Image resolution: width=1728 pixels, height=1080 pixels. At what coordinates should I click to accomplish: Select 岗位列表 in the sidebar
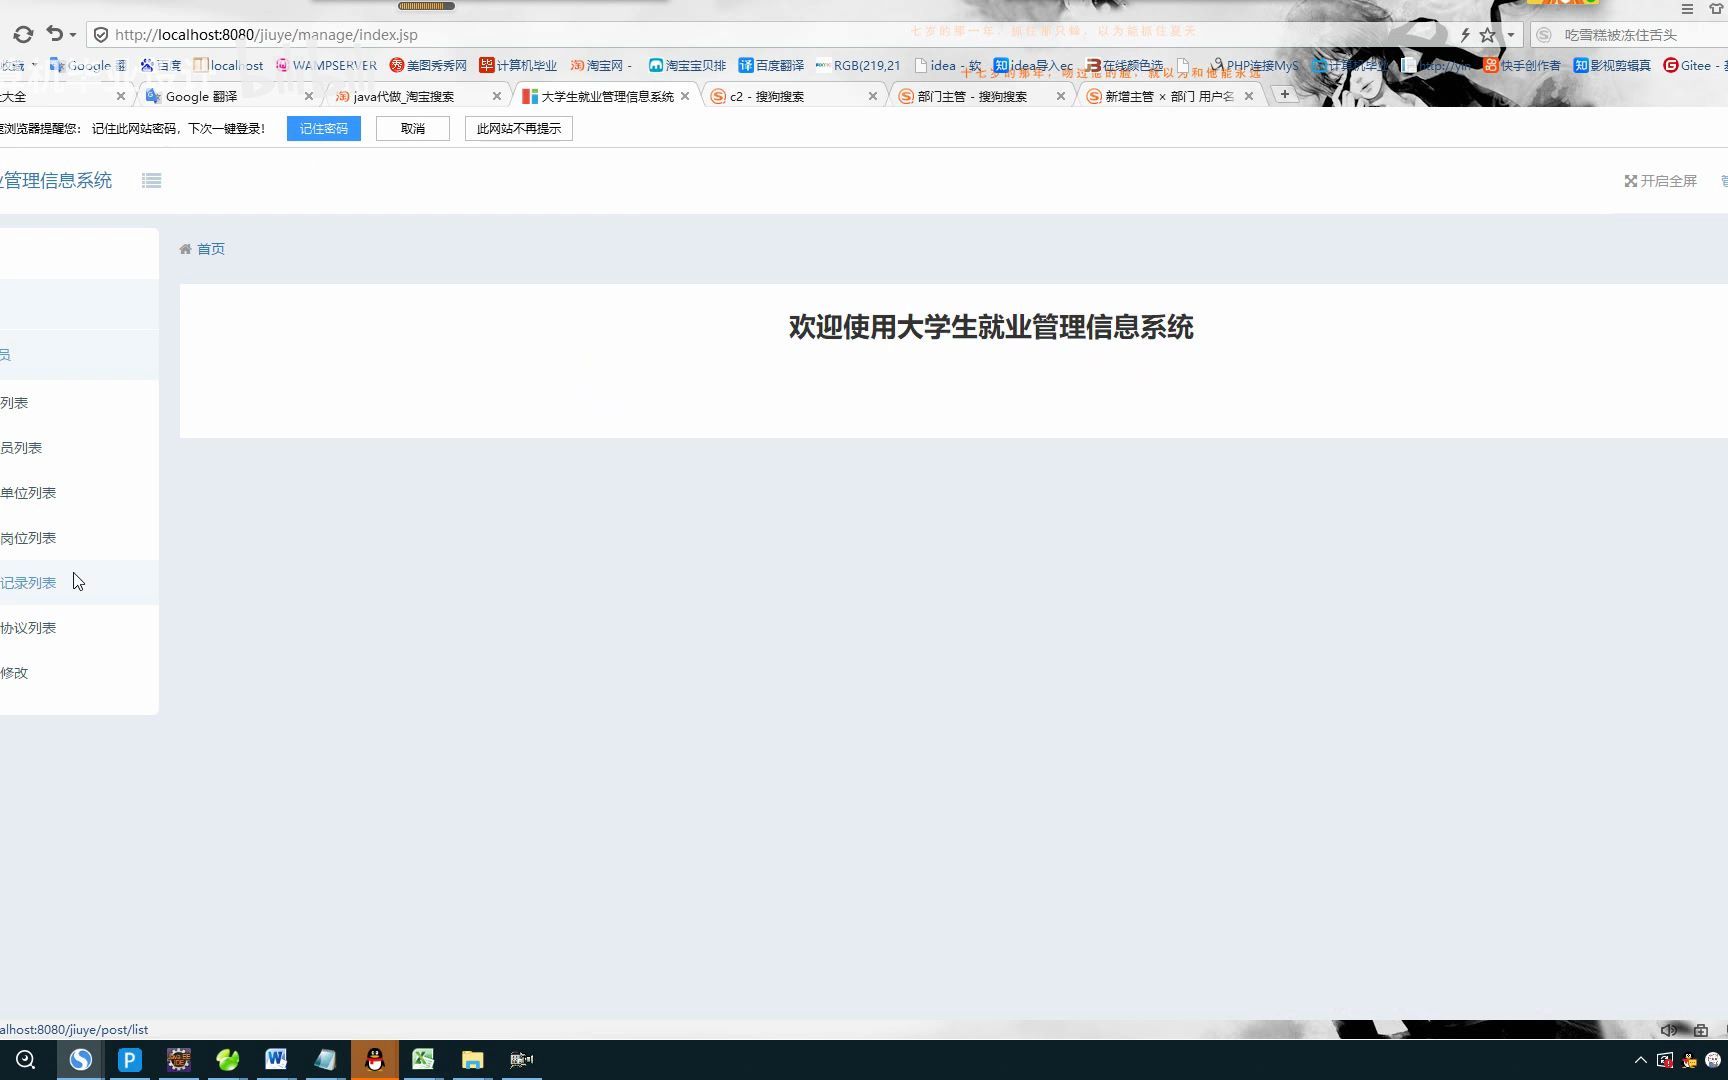29,537
